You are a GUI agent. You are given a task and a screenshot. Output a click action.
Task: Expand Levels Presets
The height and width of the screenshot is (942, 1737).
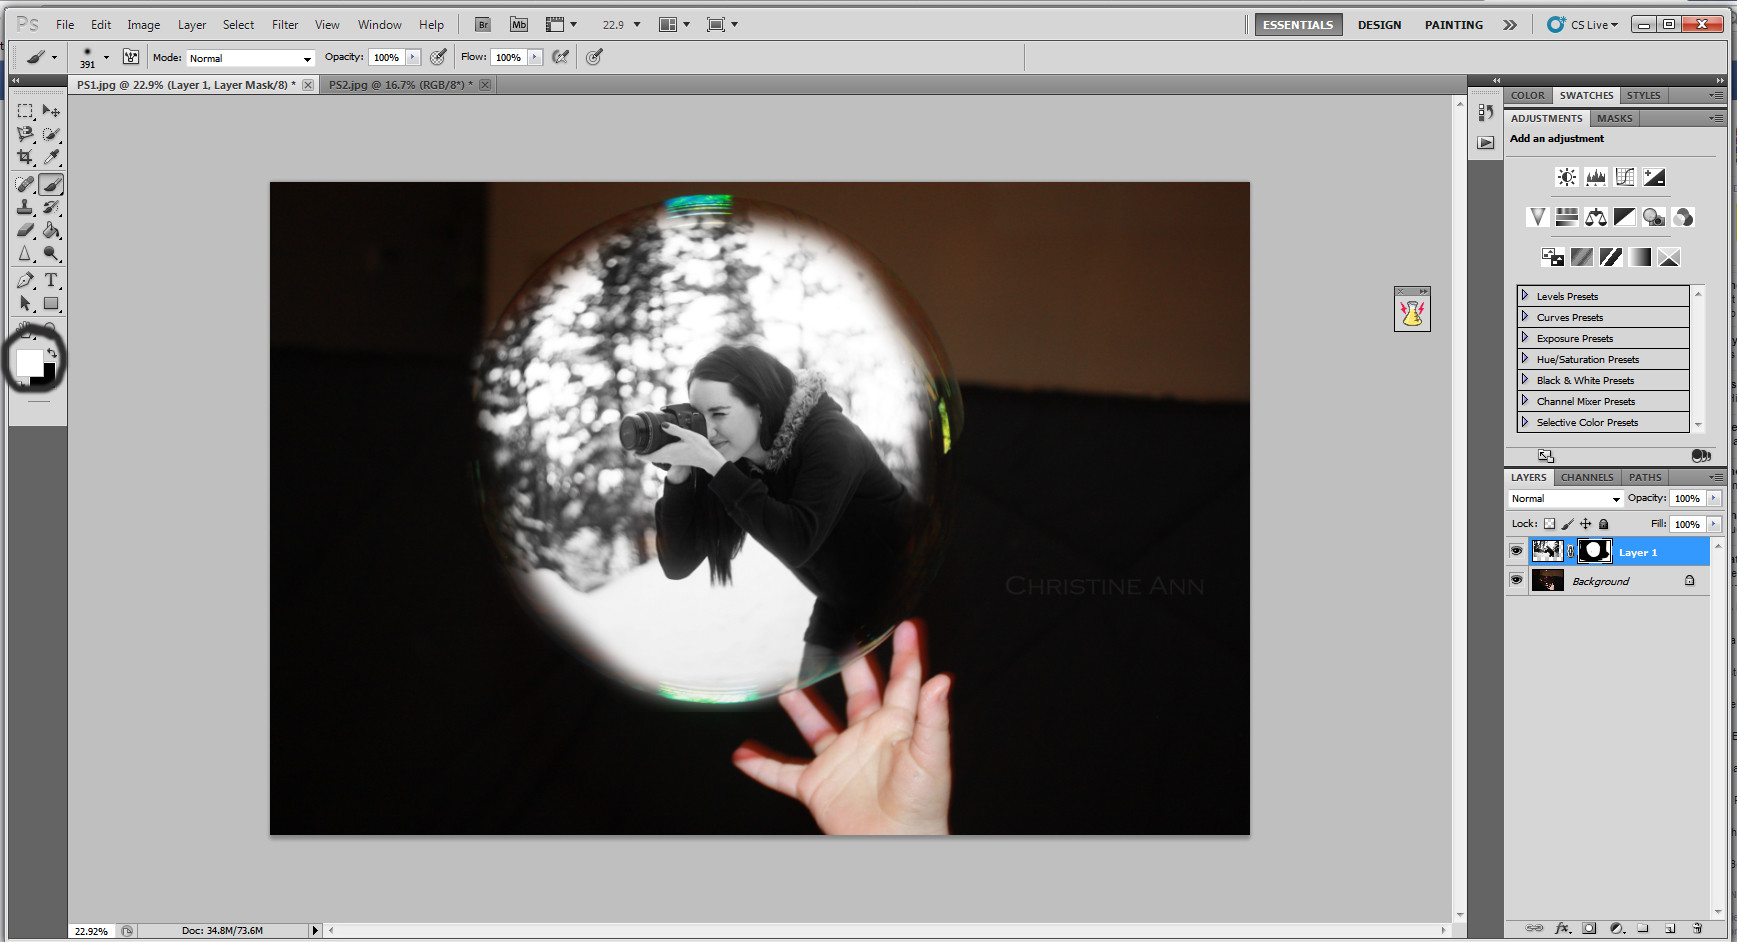1525,296
